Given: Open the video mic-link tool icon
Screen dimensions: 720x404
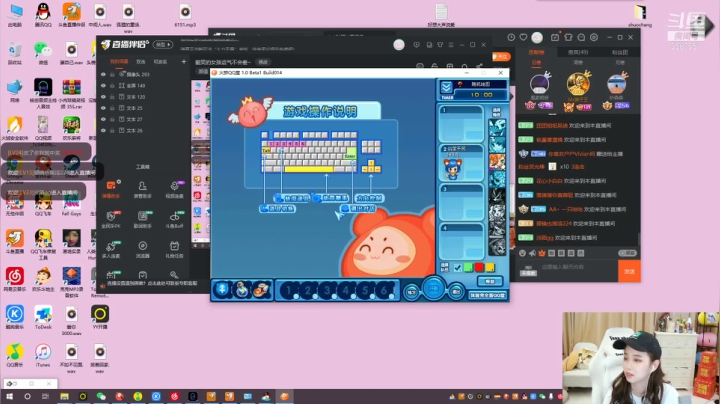Looking at the screenshot, I should click(x=174, y=188).
